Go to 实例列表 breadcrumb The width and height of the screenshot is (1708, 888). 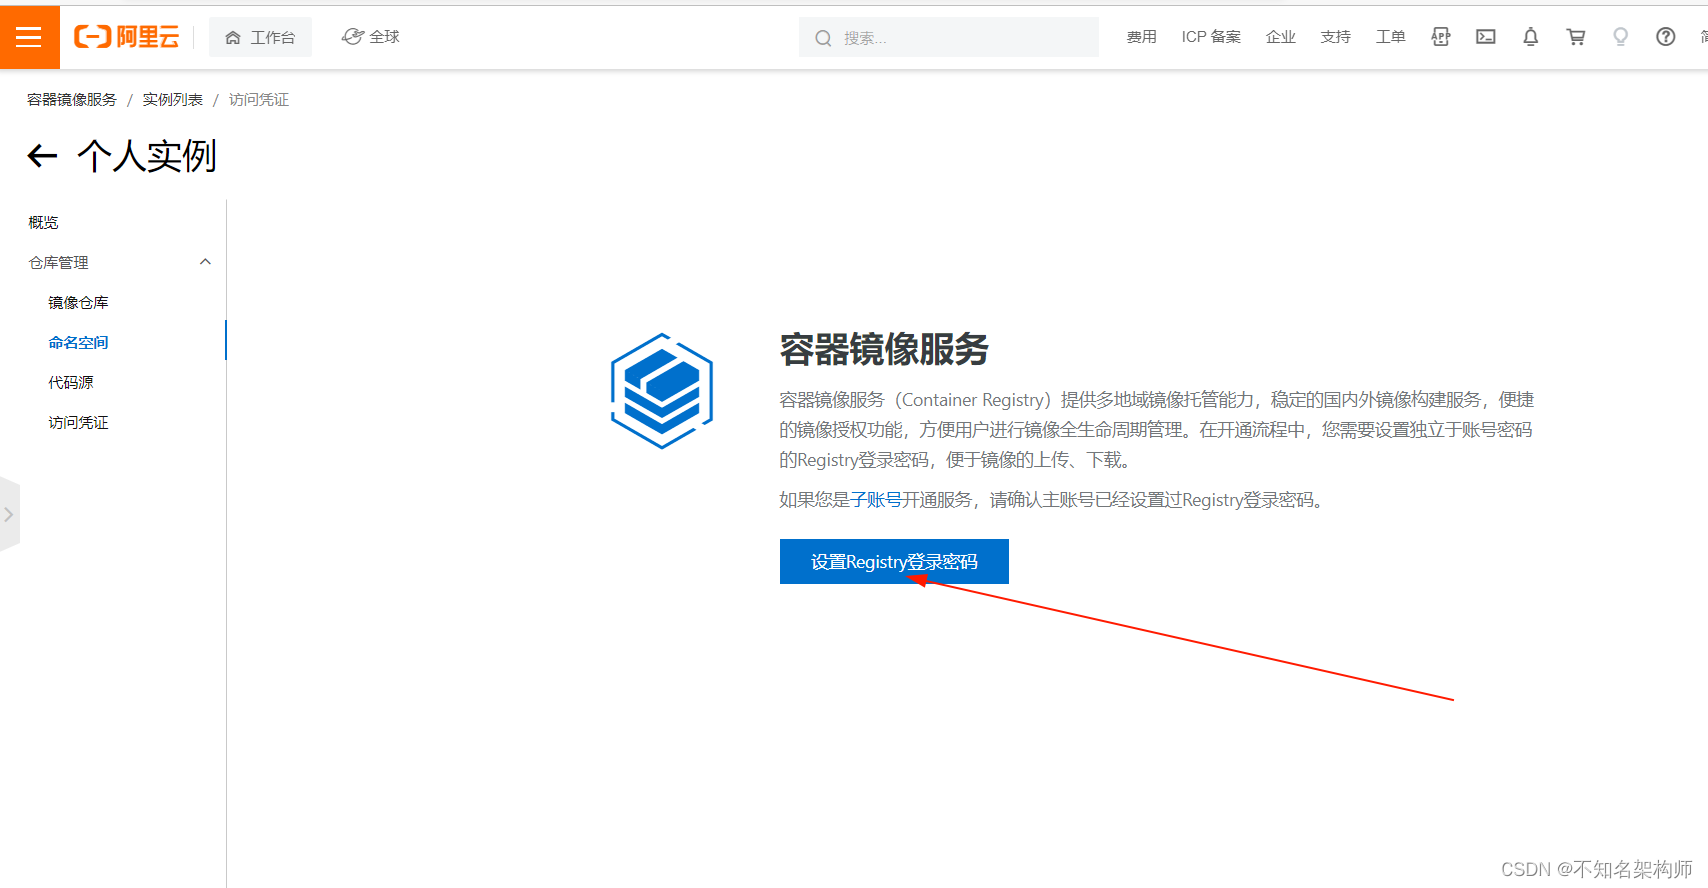(173, 100)
